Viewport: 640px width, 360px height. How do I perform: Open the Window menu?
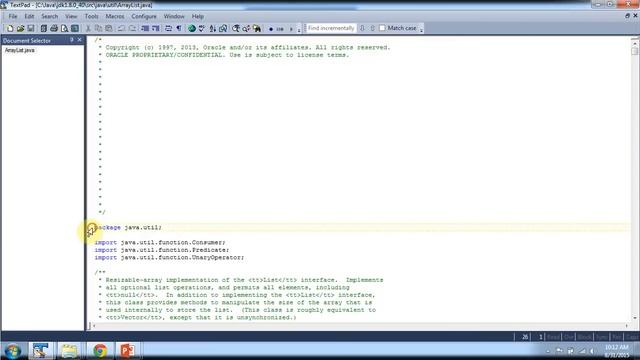174,16
